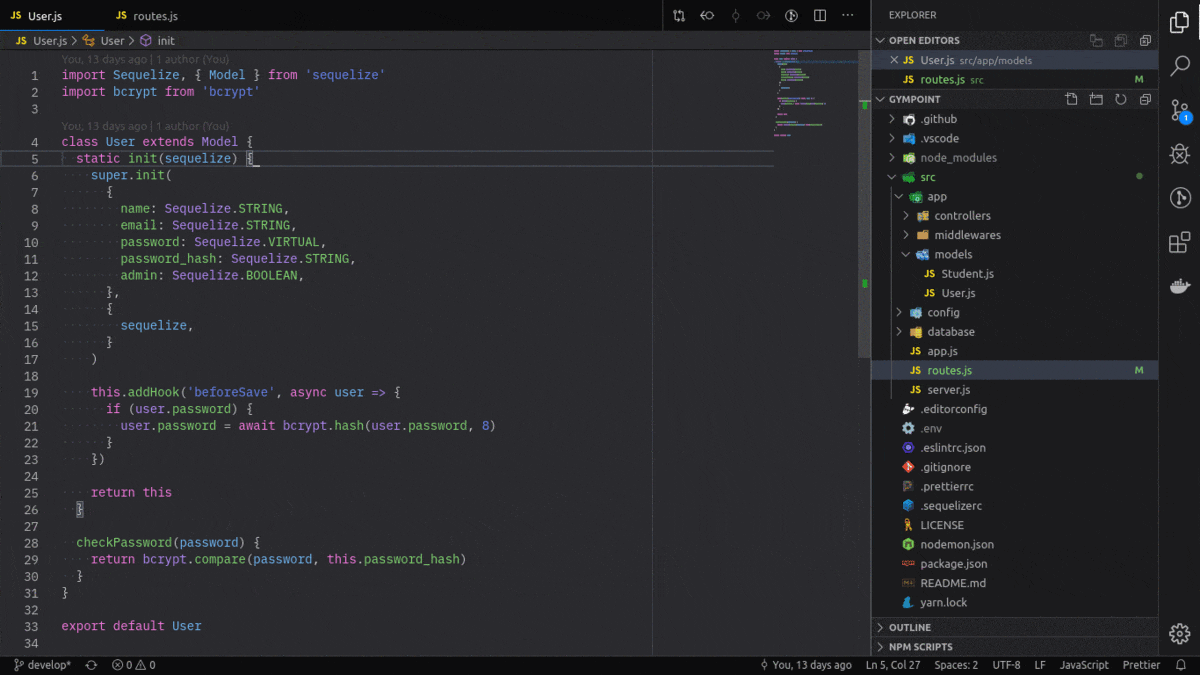The image size is (1200, 675).
Task: Click the editor vertical scrollbar
Action: coord(865,203)
